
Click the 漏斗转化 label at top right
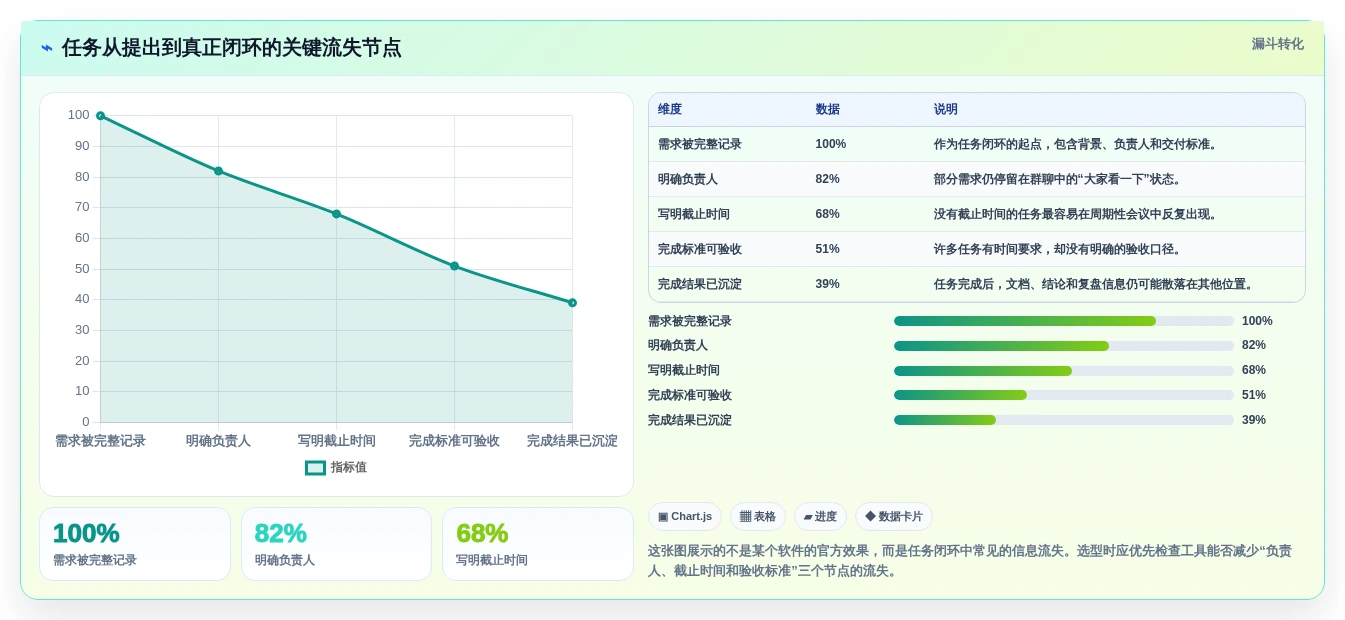[x=1277, y=44]
